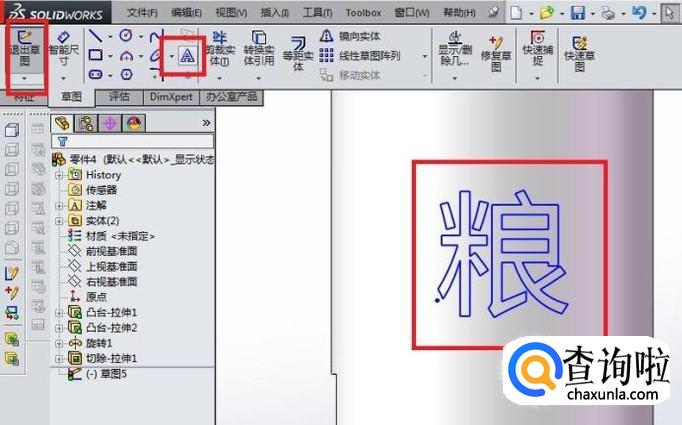Open the 文件(F) menu

pyautogui.click(x=142, y=13)
